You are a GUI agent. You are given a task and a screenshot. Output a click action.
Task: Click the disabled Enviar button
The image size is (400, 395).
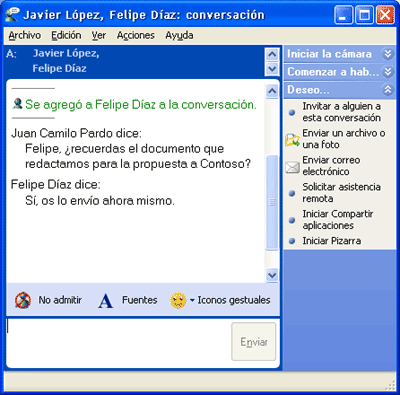(254, 341)
